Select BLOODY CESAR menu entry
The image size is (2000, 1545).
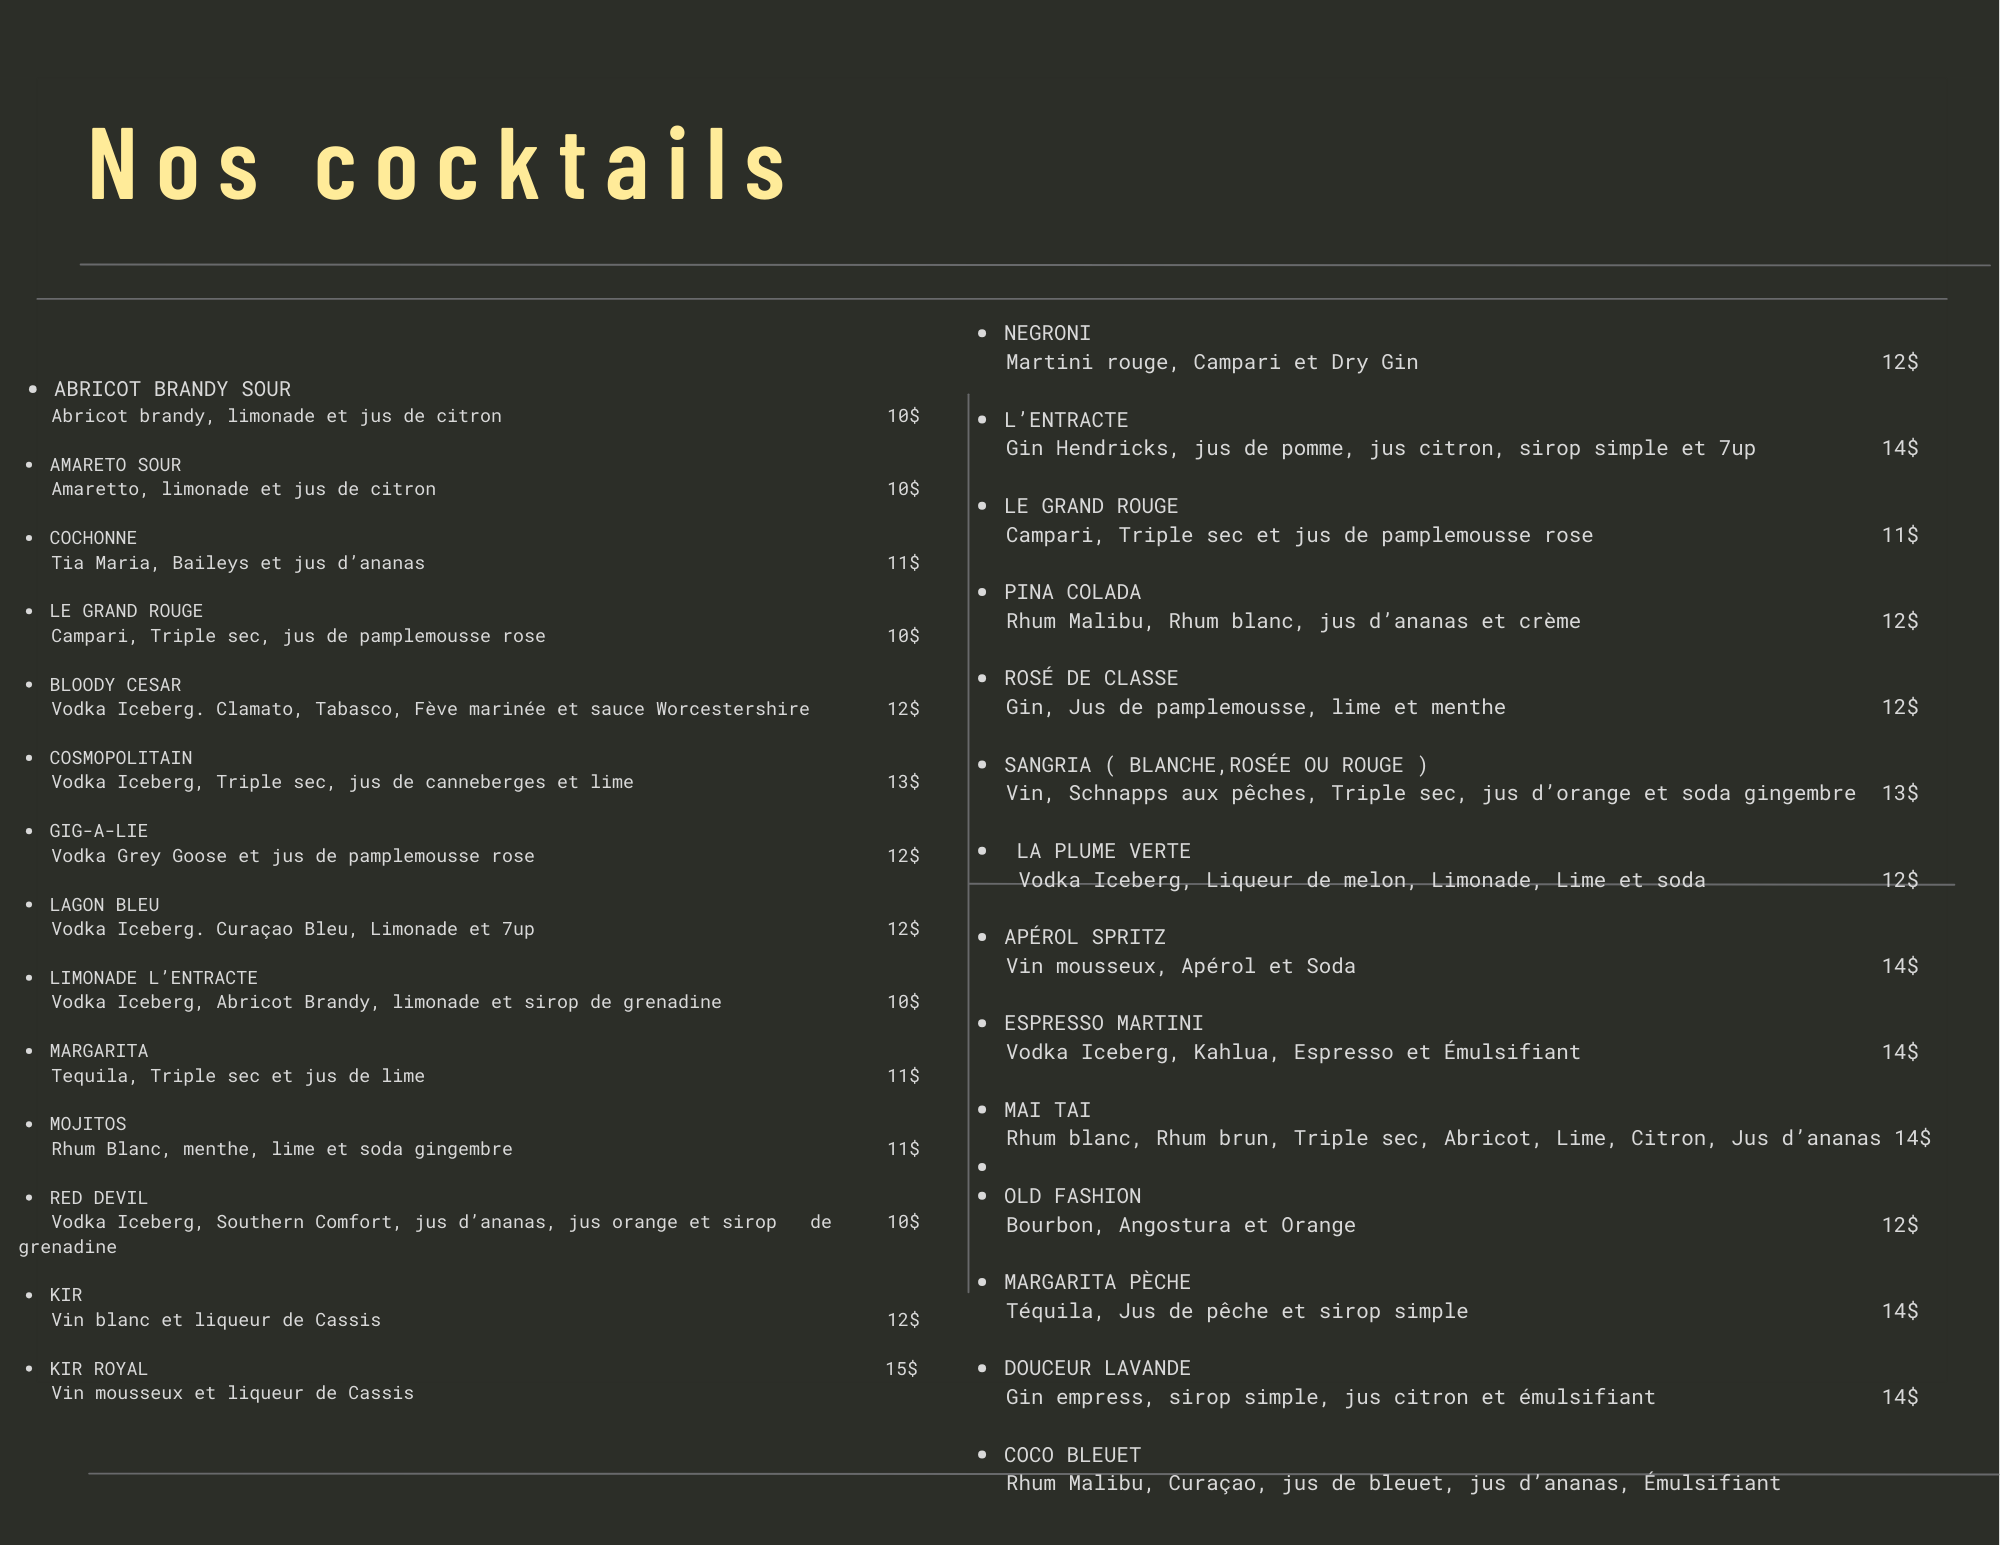click(115, 685)
